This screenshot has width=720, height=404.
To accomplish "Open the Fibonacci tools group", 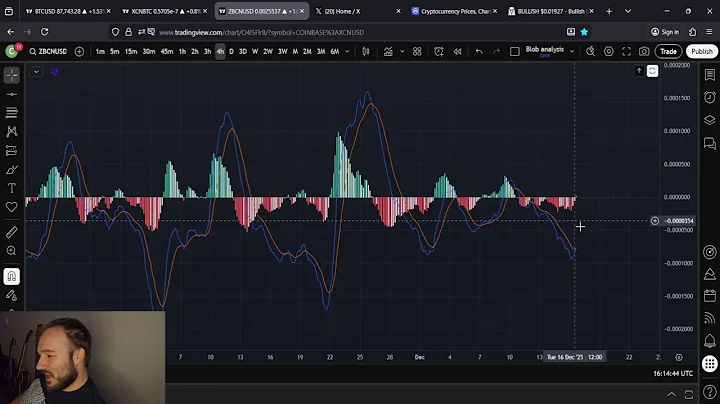I will tap(12, 112).
